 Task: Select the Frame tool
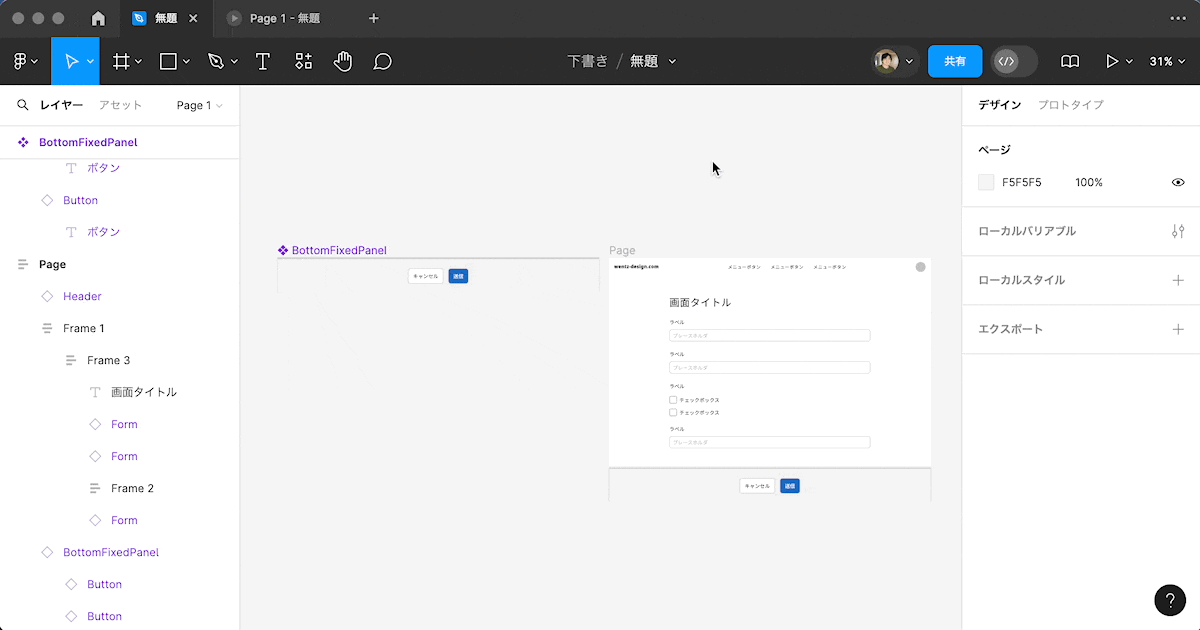121,62
